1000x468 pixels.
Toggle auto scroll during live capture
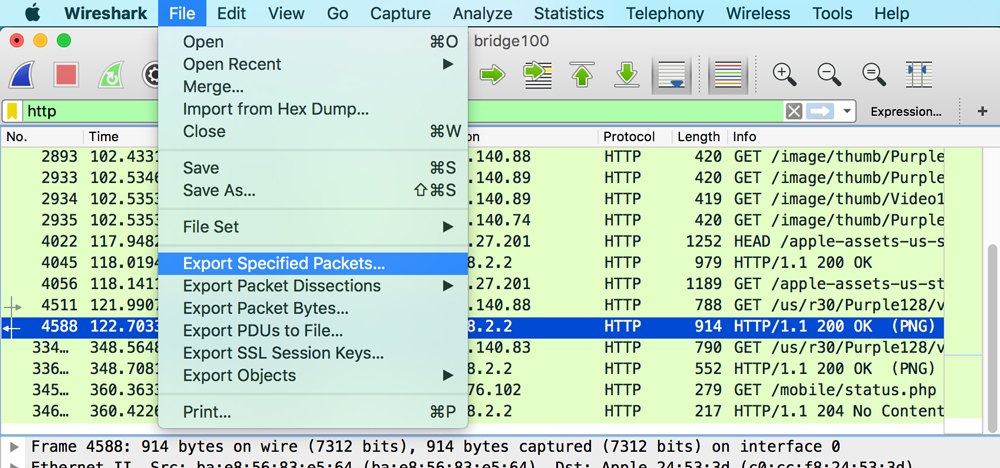click(x=672, y=75)
